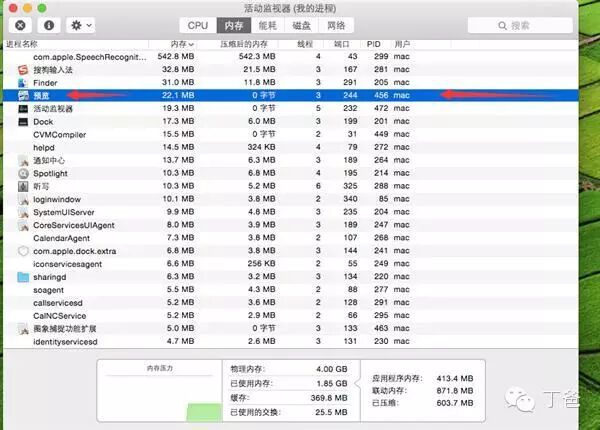The image size is (600, 430).
Task: Select the com.apple.SpeechRecognit... process row
Action: 291,57
